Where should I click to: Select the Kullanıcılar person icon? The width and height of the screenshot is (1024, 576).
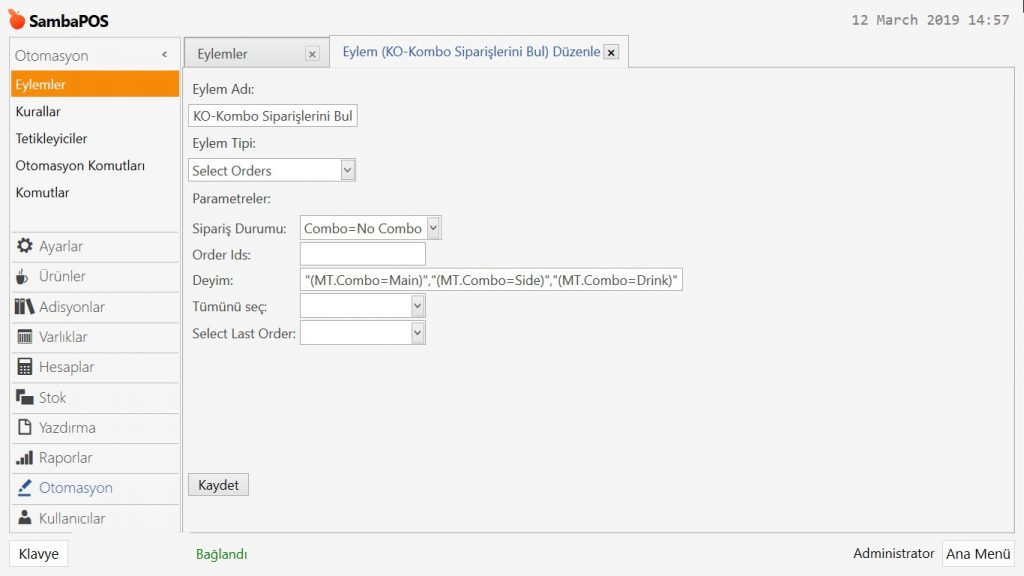[x=25, y=518]
